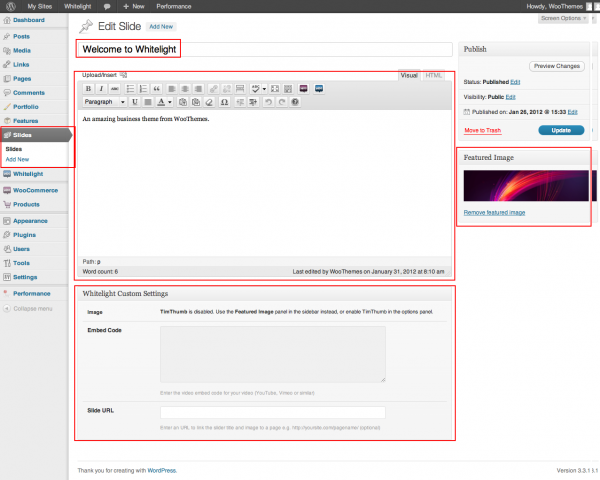The width and height of the screenshot is (600, 480).
Task: Open Media menu
Action: coord(22,51)
